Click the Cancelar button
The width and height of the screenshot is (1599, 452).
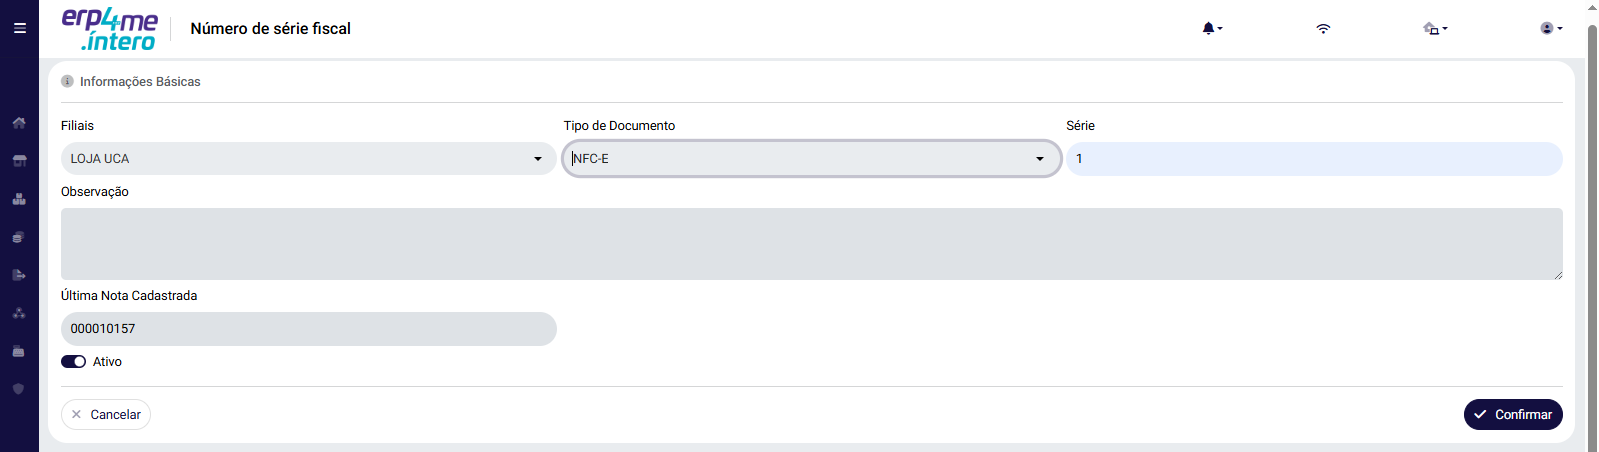tap(106, 414)
